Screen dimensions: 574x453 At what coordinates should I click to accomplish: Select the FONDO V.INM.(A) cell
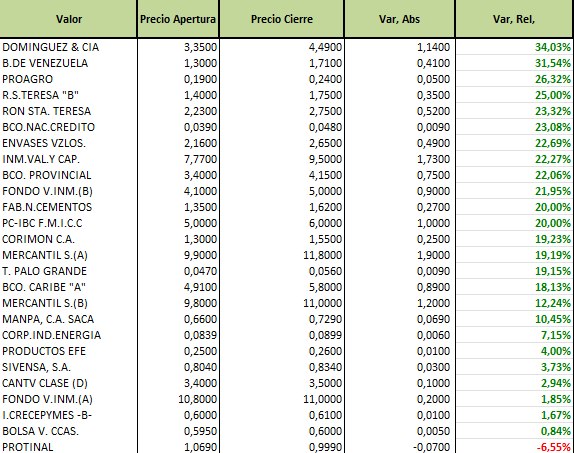point(68,399)
